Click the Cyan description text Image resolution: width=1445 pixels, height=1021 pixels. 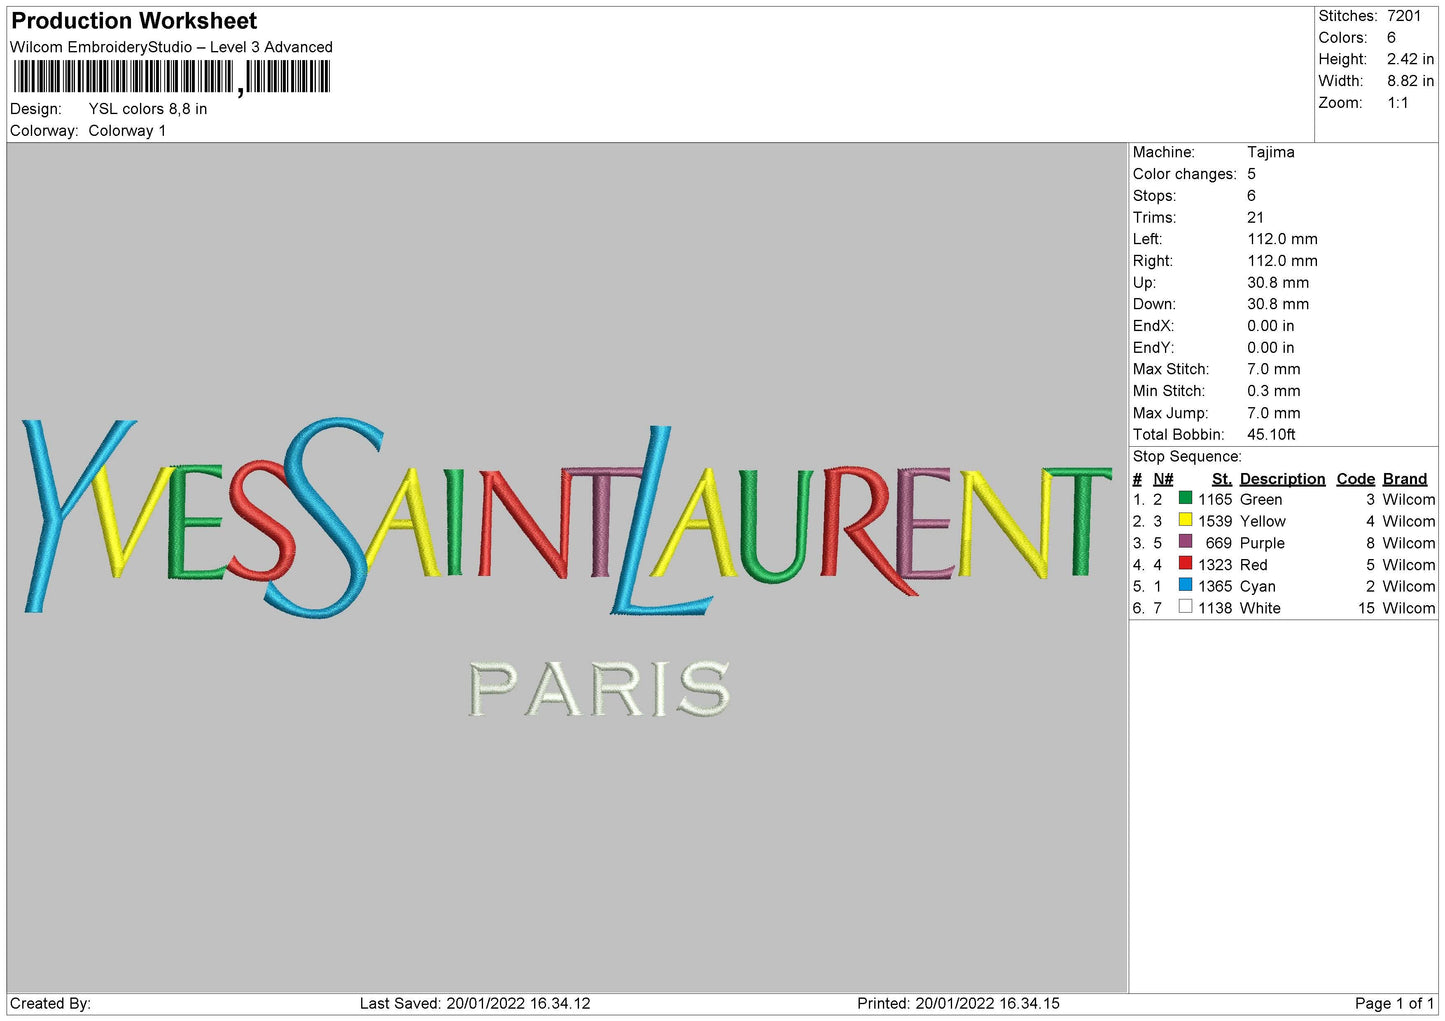coord(1258,587)
